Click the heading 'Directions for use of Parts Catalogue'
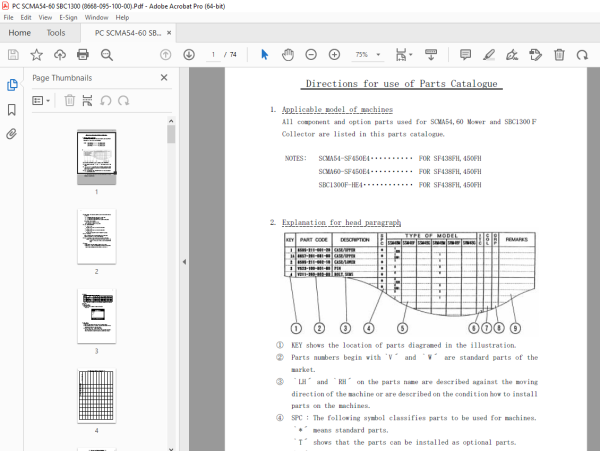Image resolution: width=600 pixels, height=451 pixels. coord(401,84)
